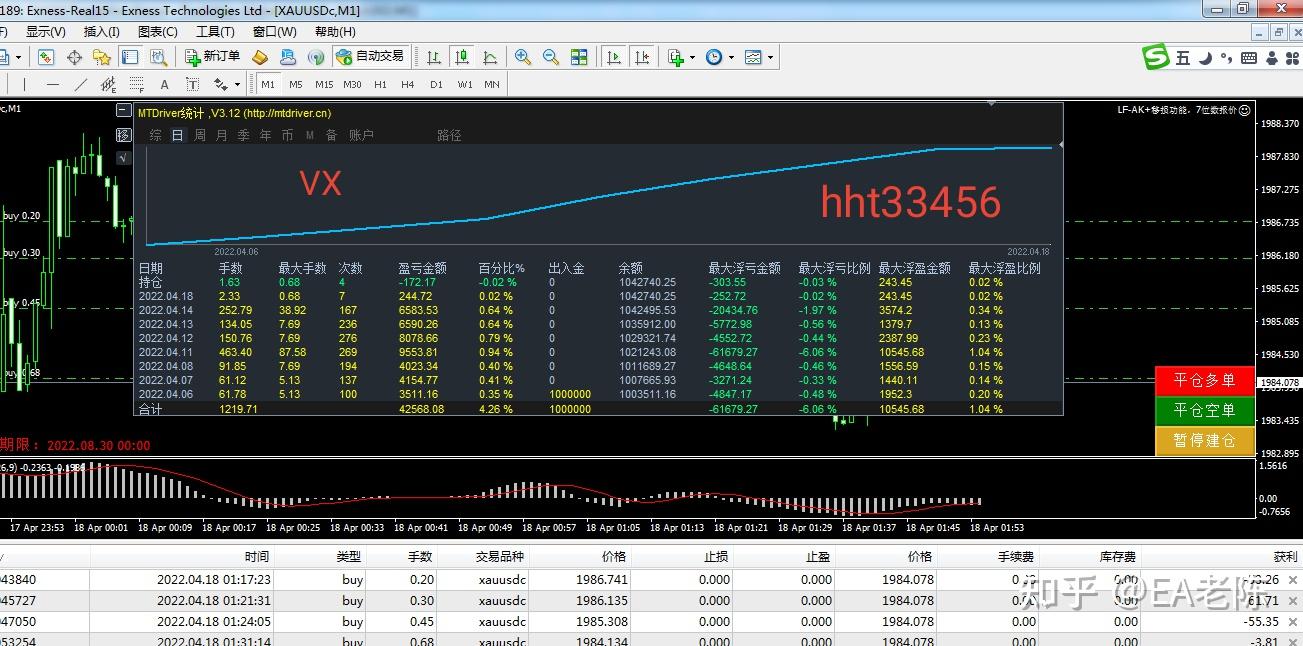Select the equidistant channel tool
1303x646 pixels.
pyautogui.click(x=109, y=85)
